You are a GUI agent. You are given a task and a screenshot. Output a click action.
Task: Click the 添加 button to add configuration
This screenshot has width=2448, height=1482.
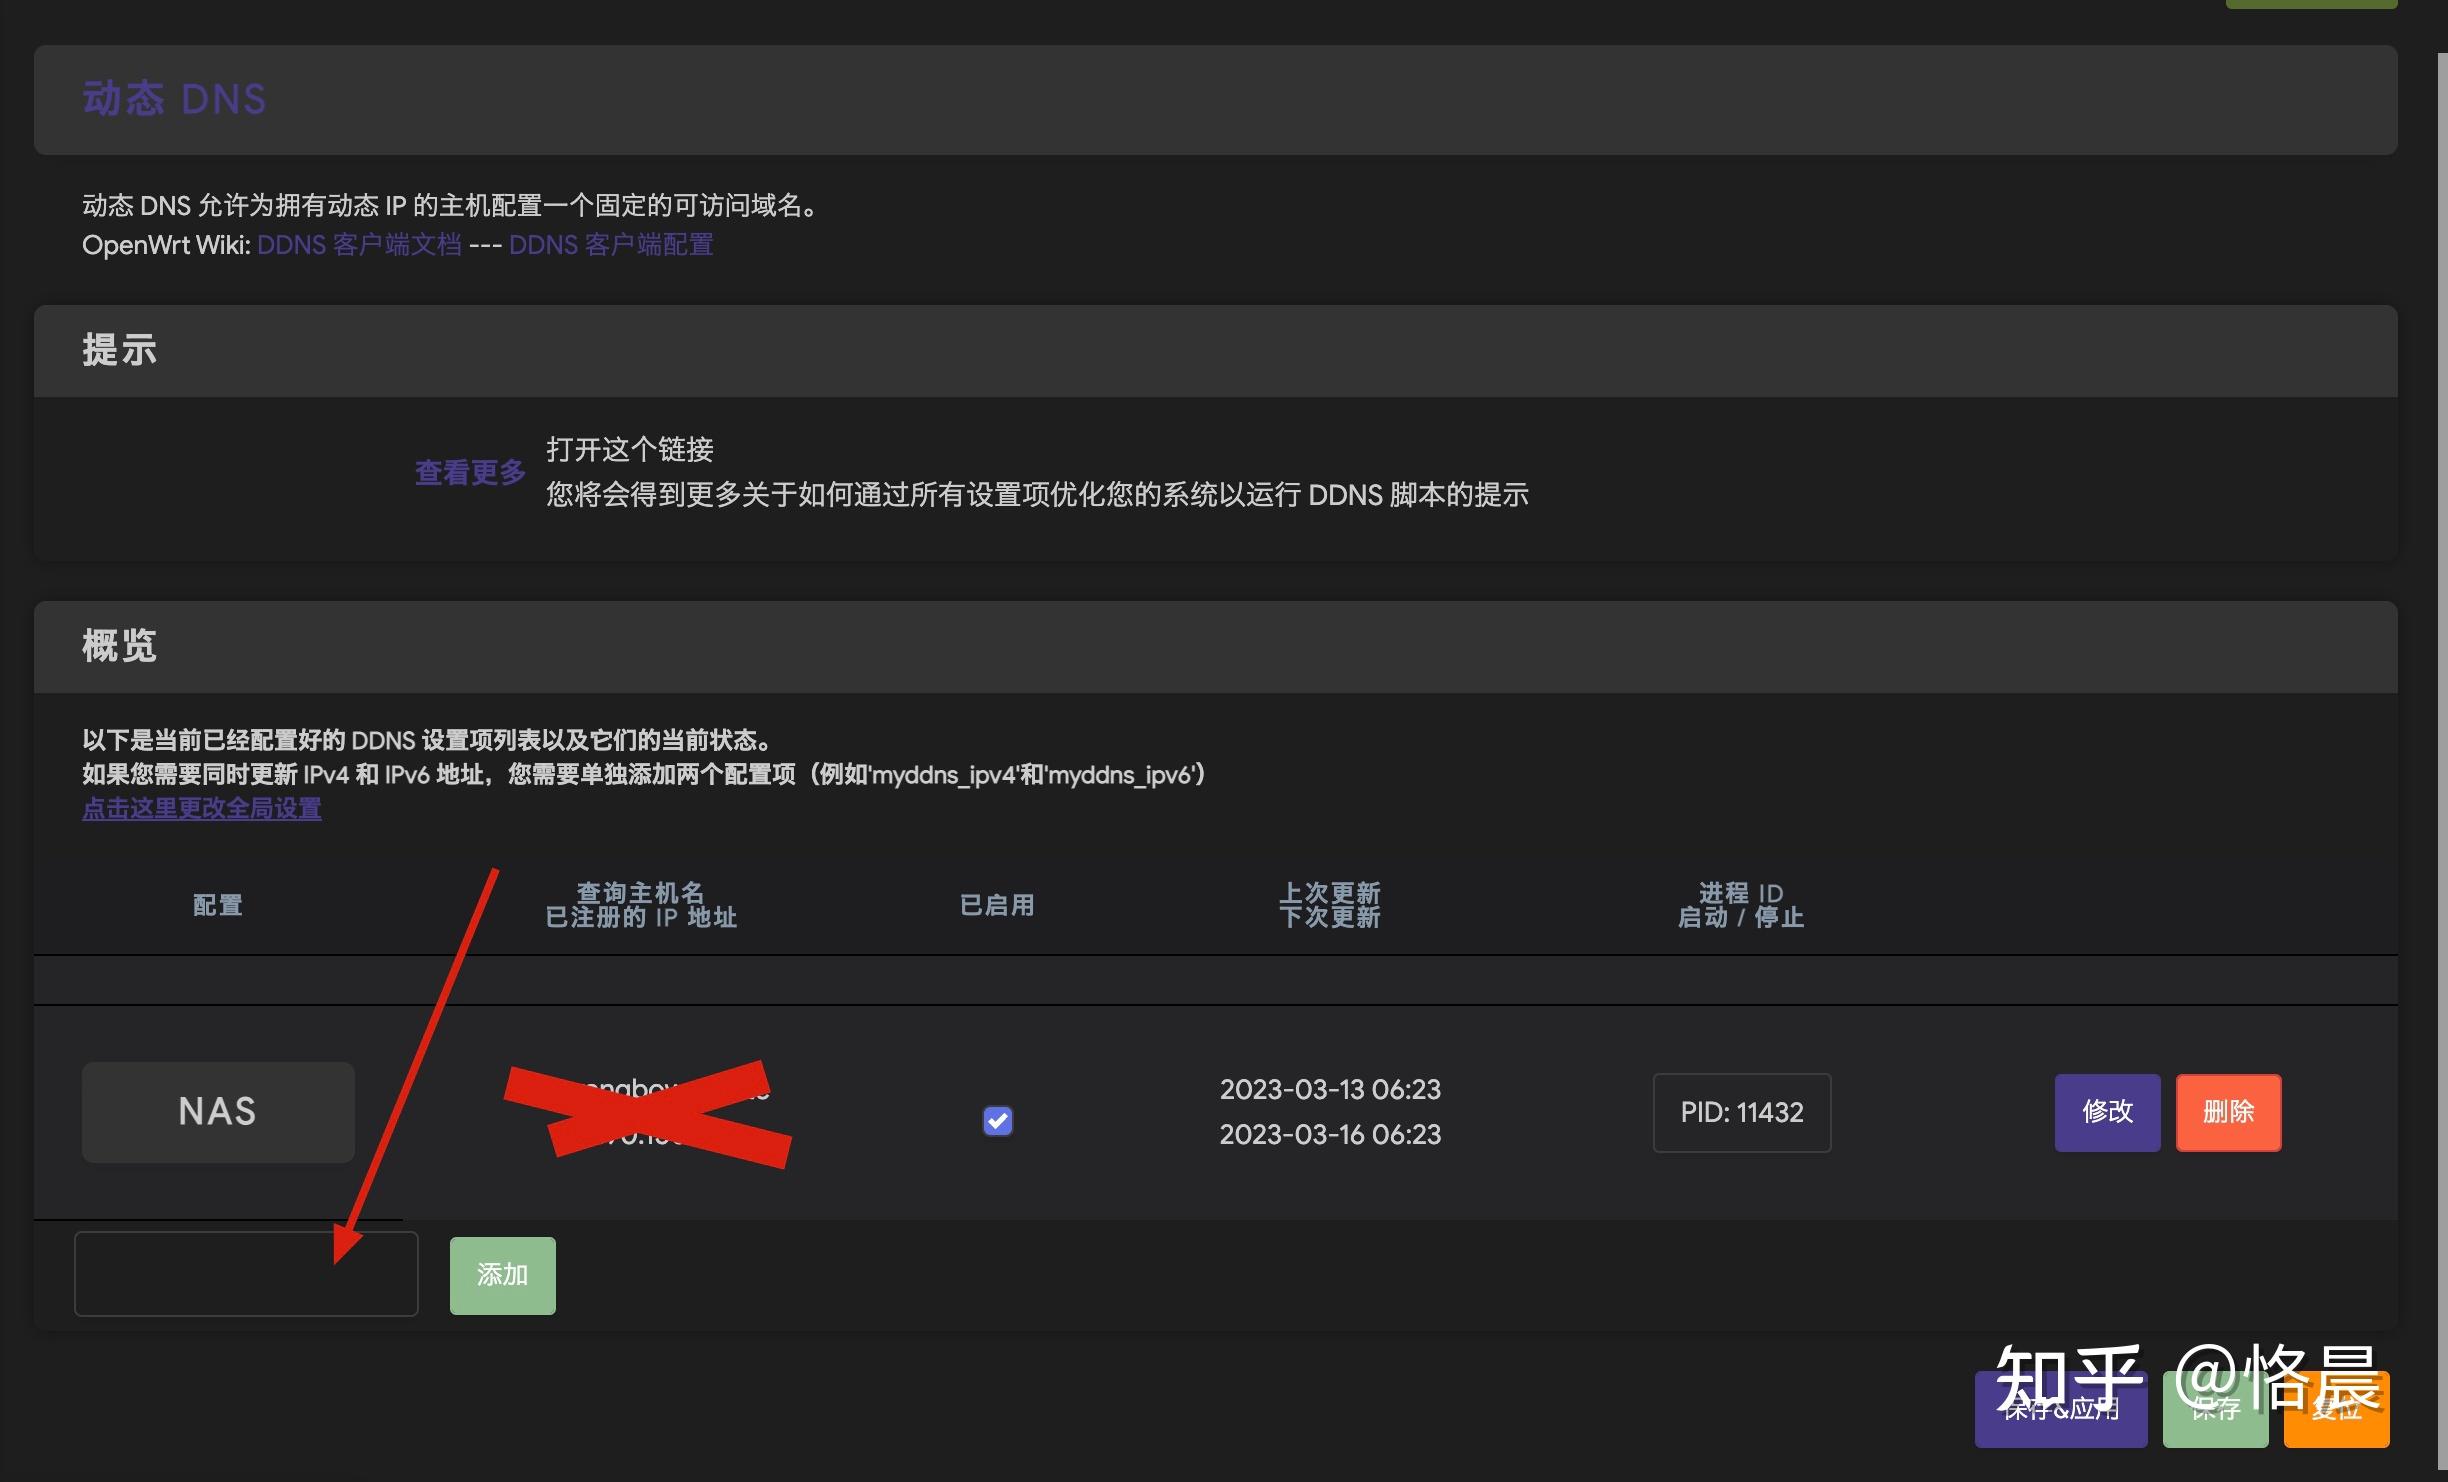(502, 1274)
